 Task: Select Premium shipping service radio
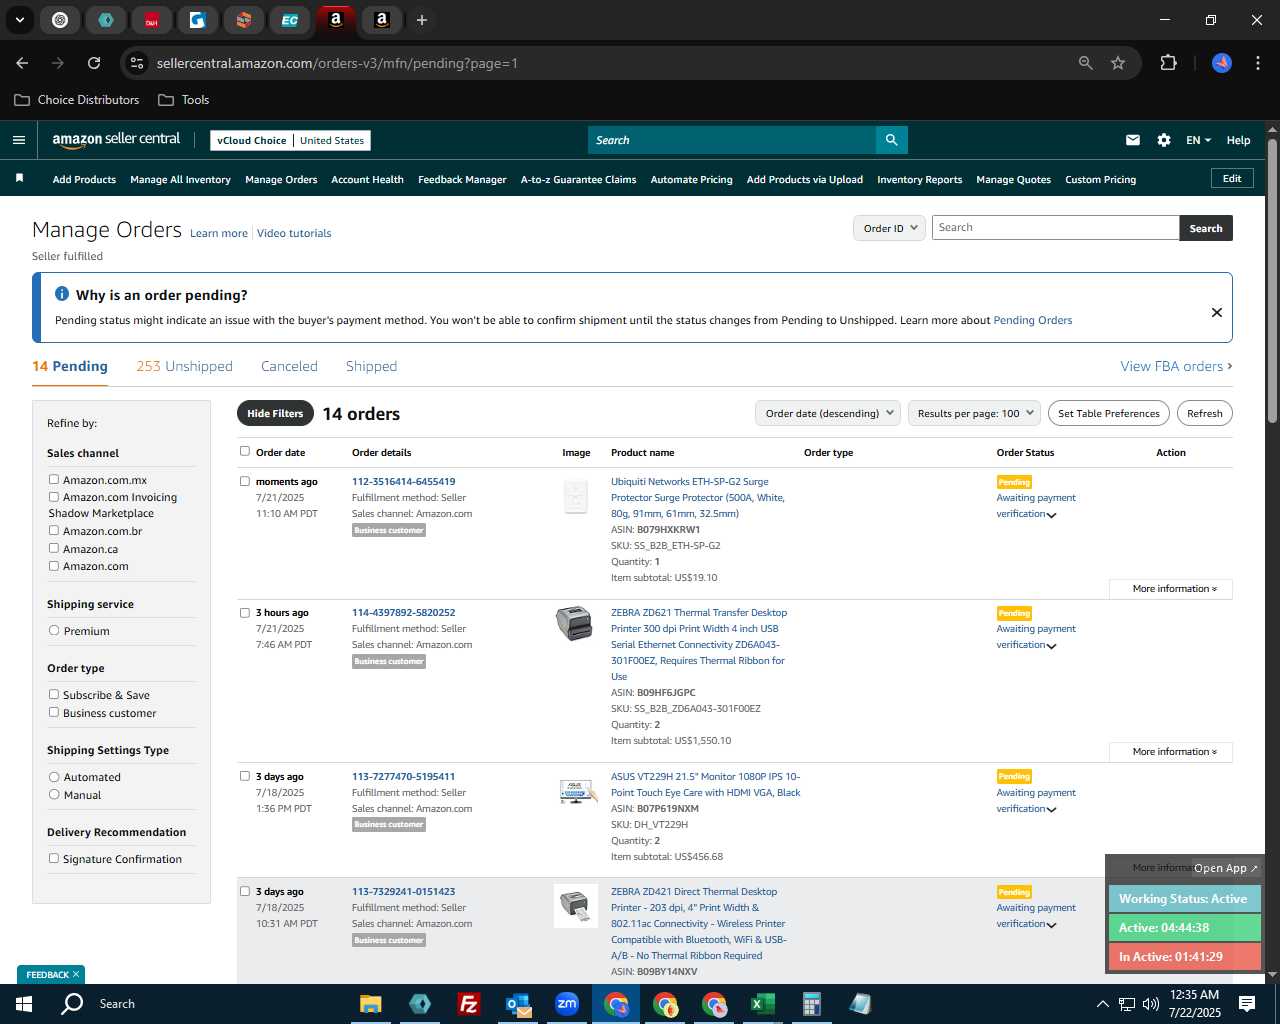click(x=54, y=630)
